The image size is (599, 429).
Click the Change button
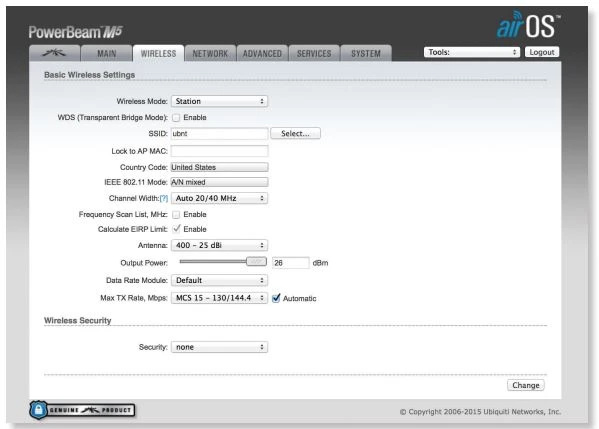(x=526, y=385)
